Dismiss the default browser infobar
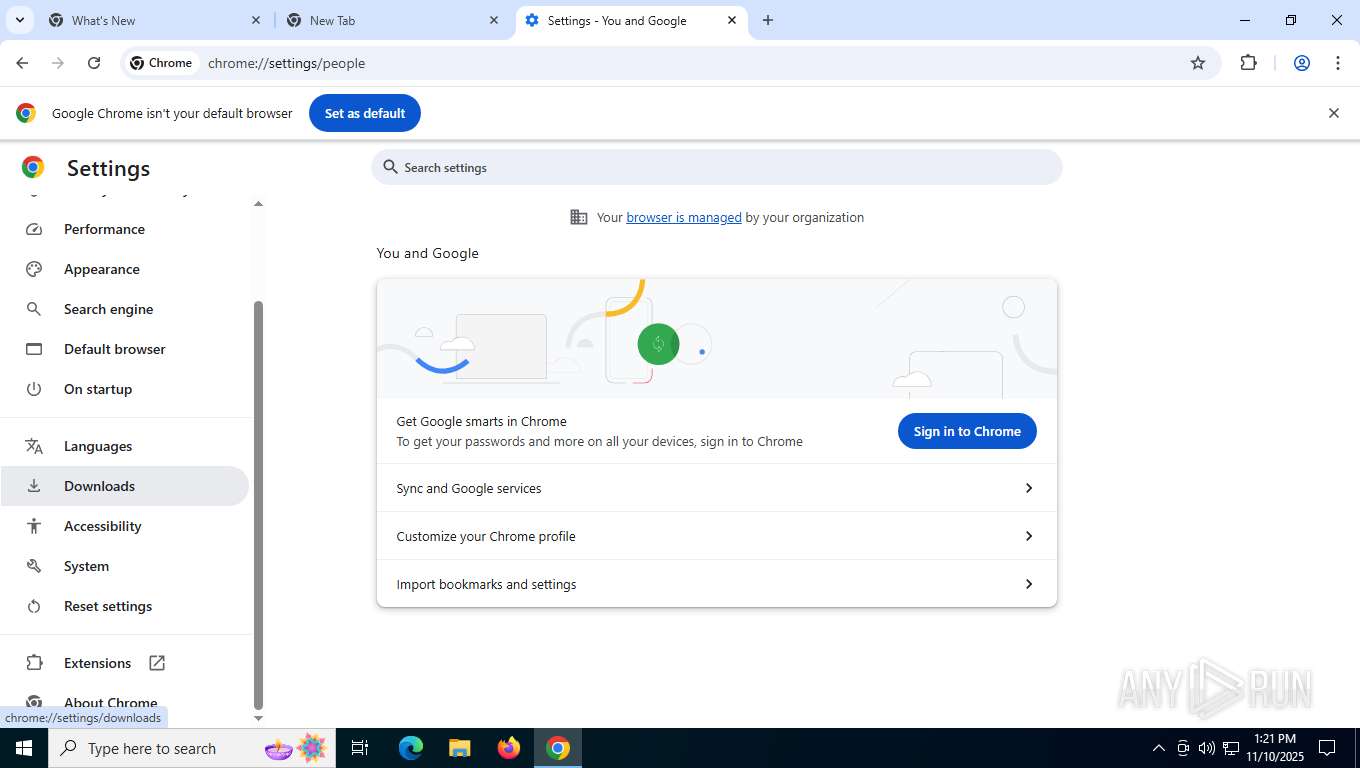Viewport: 1360px width, 768px height. tap(1333, 113)
